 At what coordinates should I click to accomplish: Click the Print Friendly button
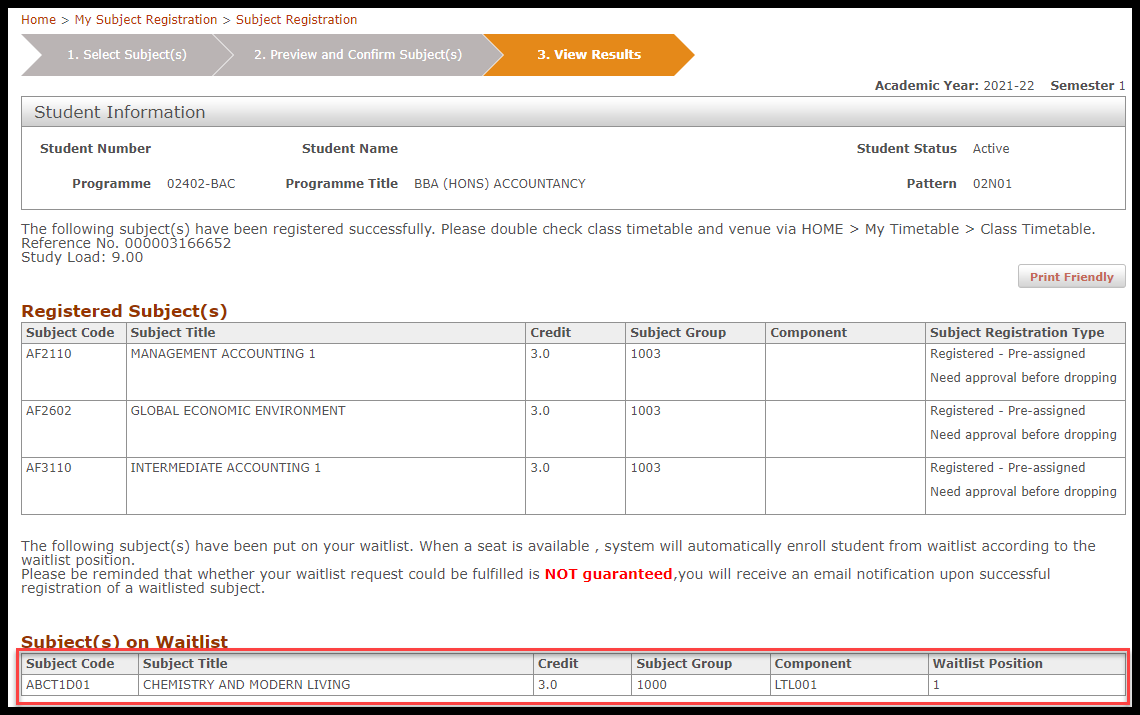(1072, 276)
